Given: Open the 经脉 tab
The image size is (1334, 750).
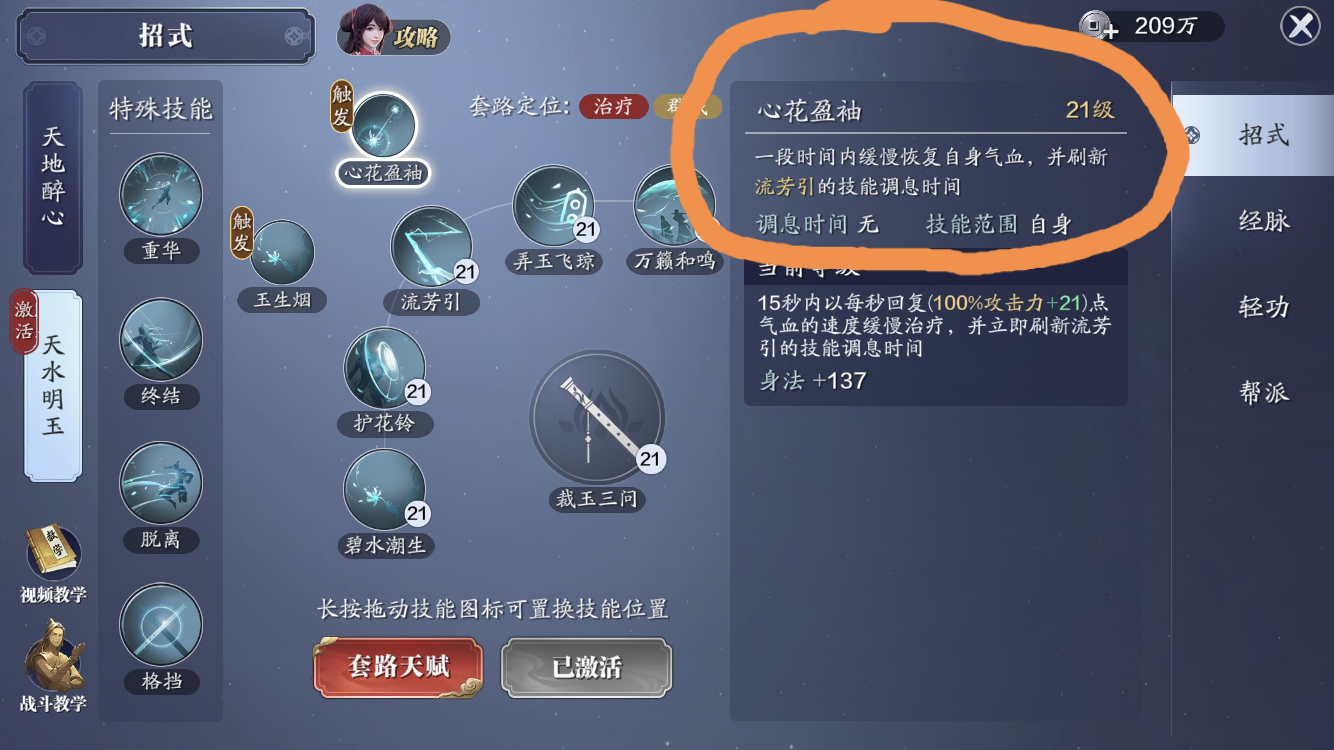Looking at the screenshot, I should click(1264, 221).
